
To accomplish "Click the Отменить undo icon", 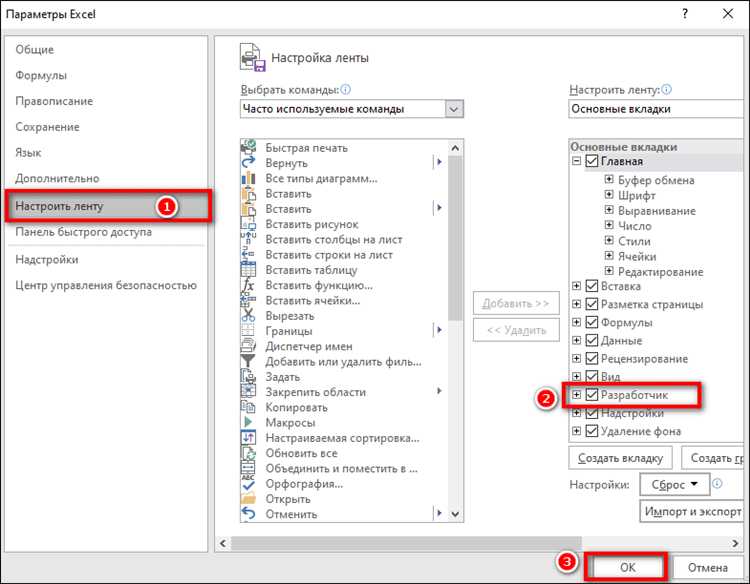I will pyautogui.click(x=248, y=514).
